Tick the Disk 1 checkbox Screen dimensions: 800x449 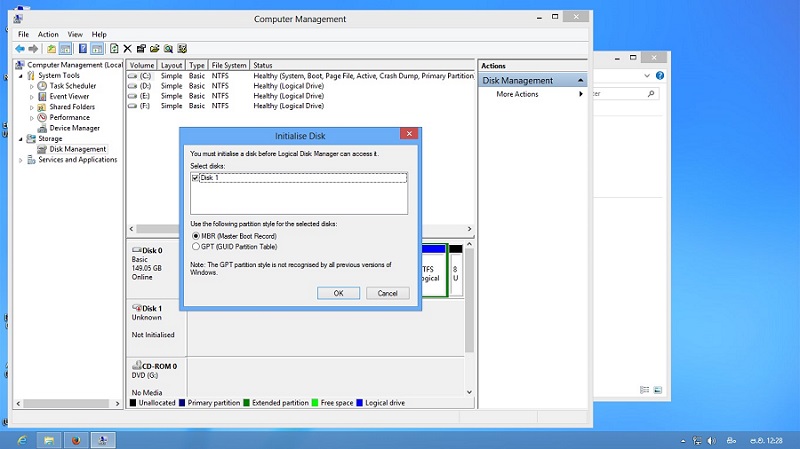(x=195, y=178)
